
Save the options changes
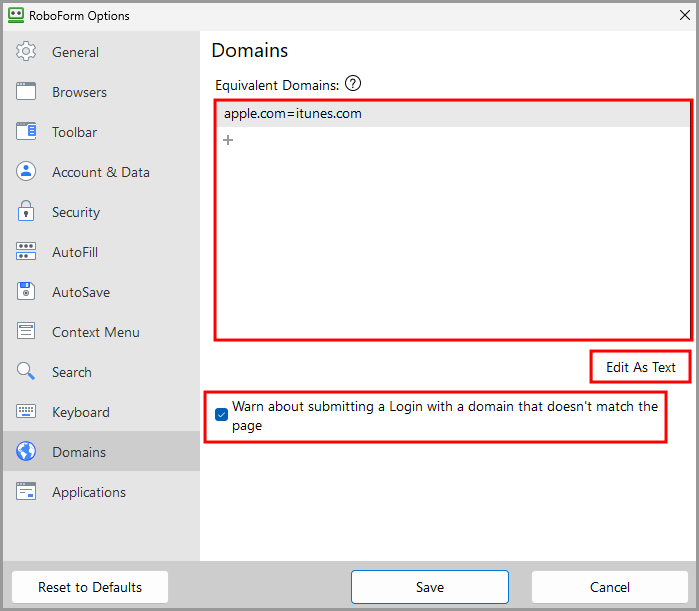pos(430,587)
